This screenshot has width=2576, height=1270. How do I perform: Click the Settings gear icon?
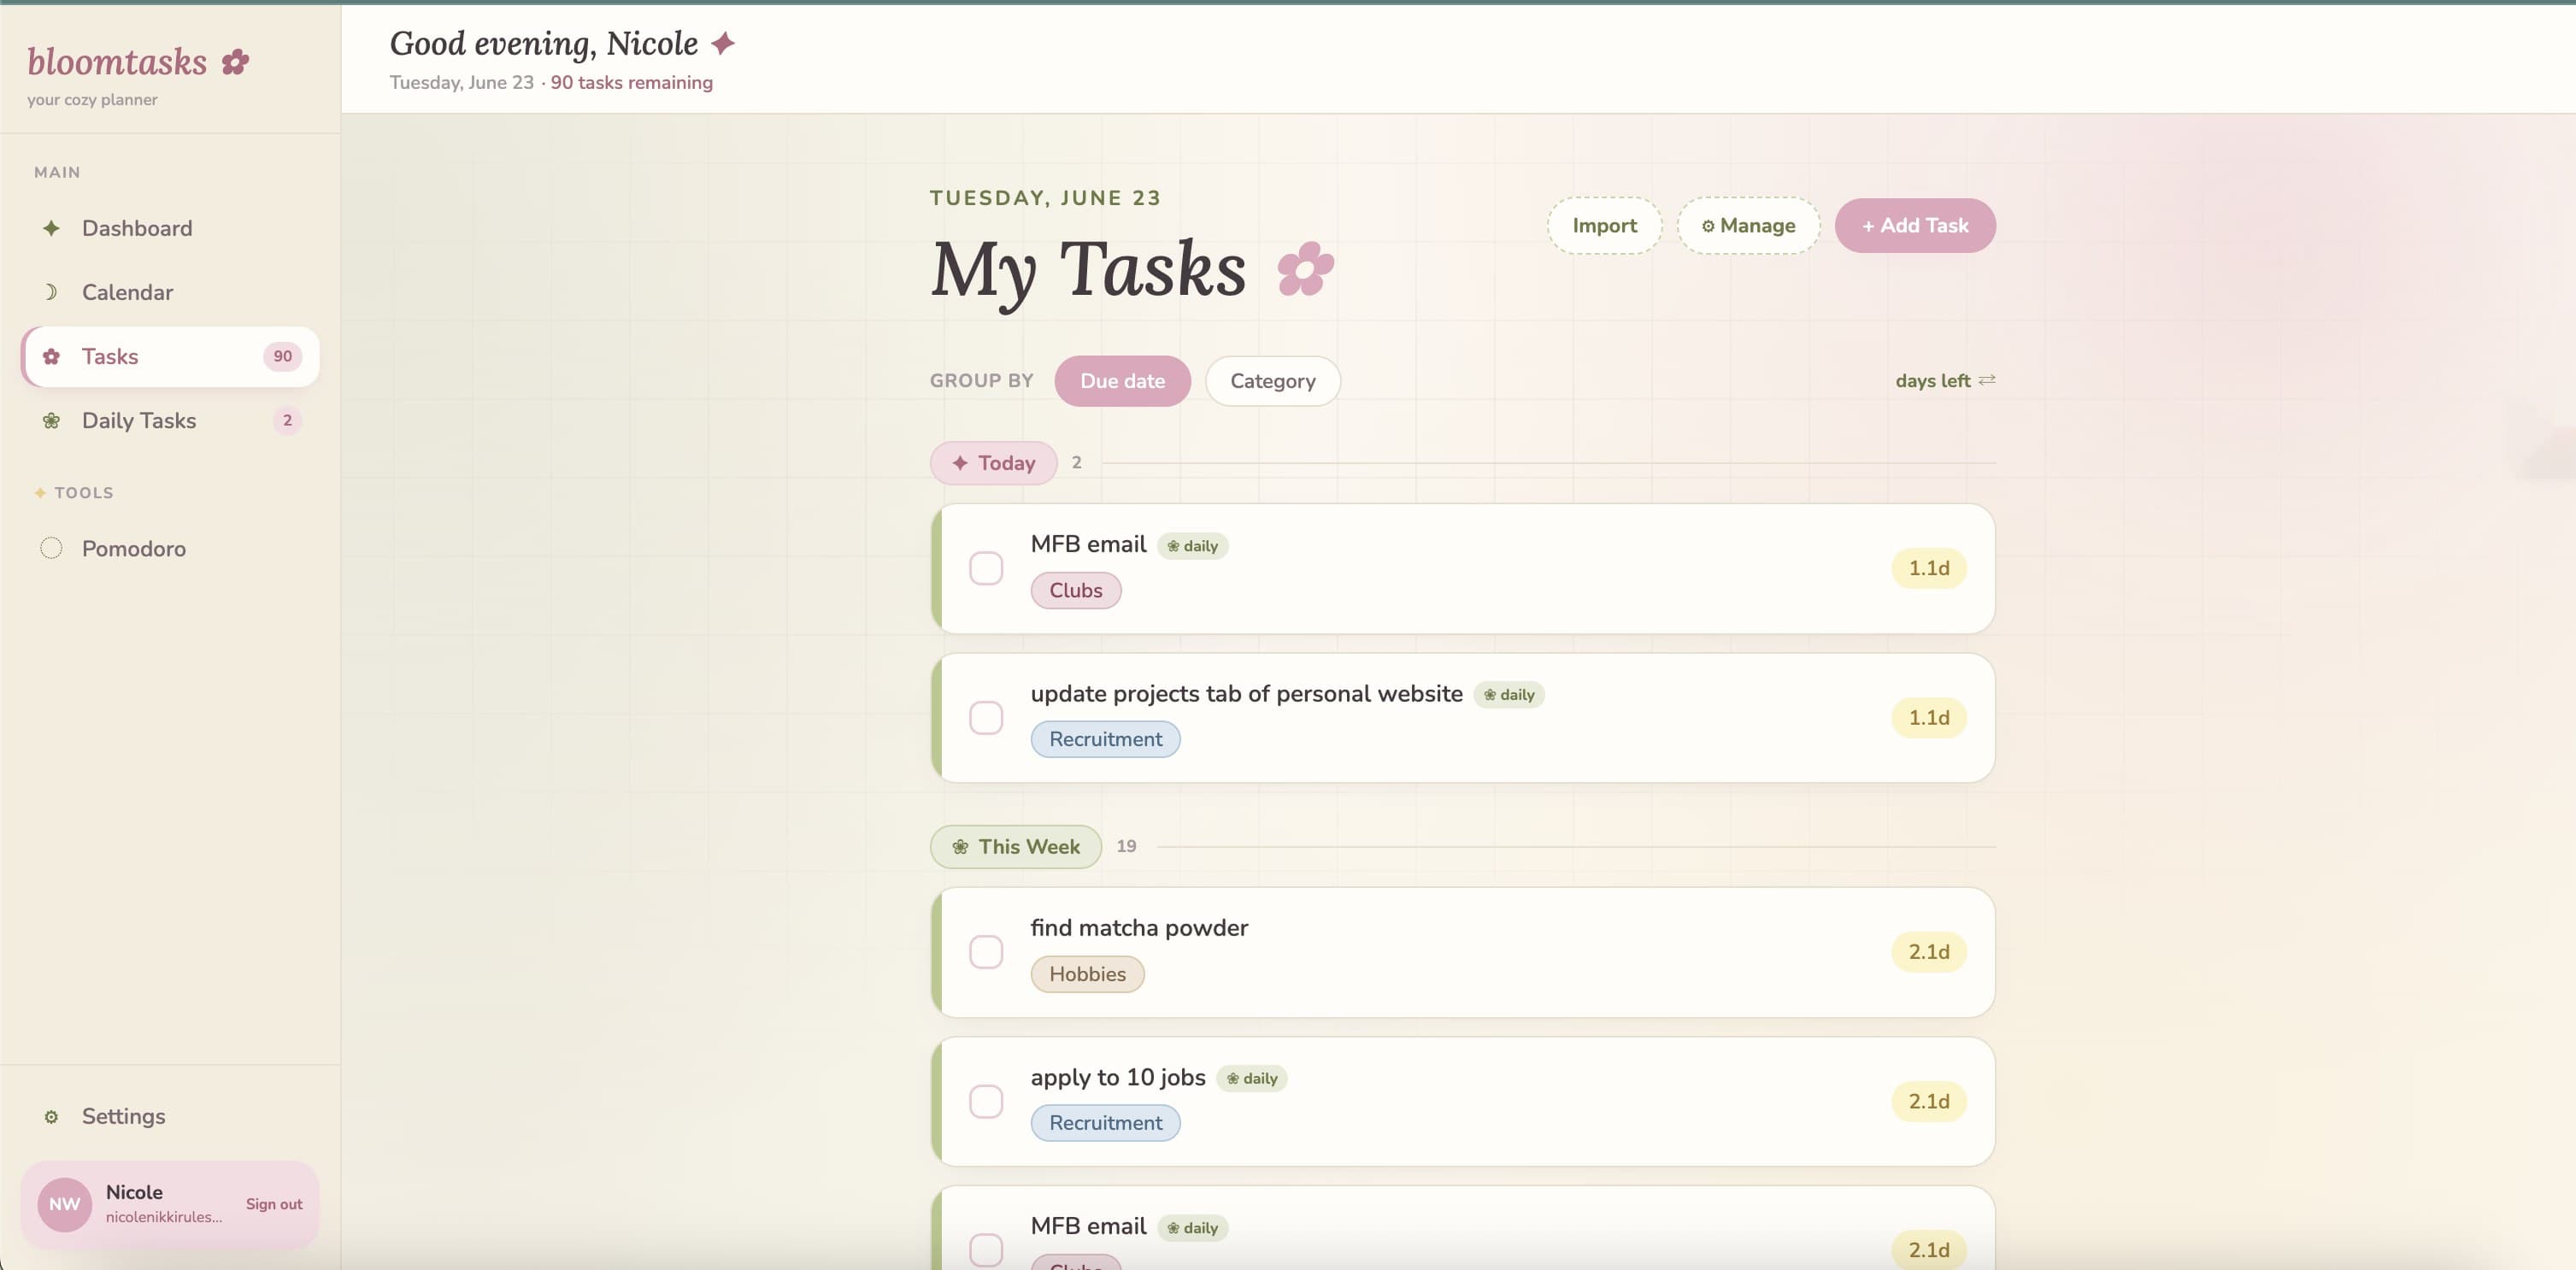pyautogui.click(x=51, y=1116)
